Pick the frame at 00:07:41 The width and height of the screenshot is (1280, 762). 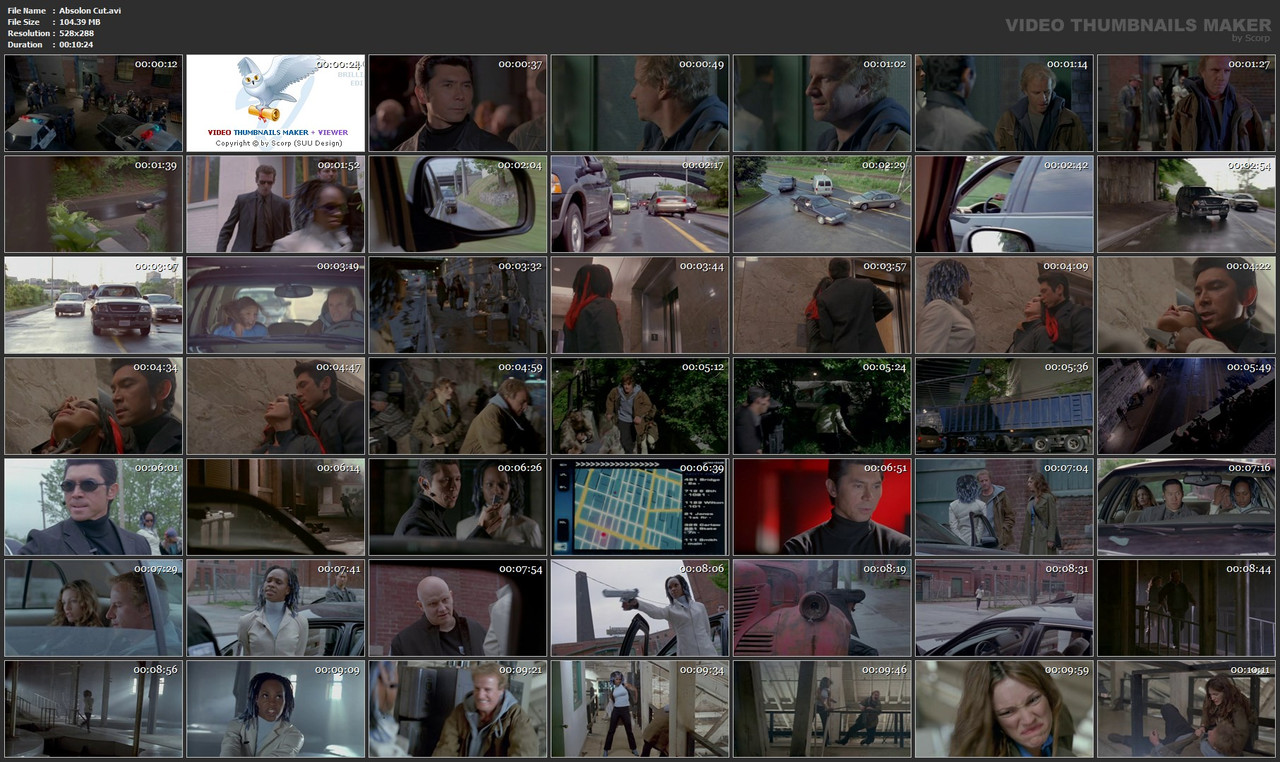[x=276, y=608]
